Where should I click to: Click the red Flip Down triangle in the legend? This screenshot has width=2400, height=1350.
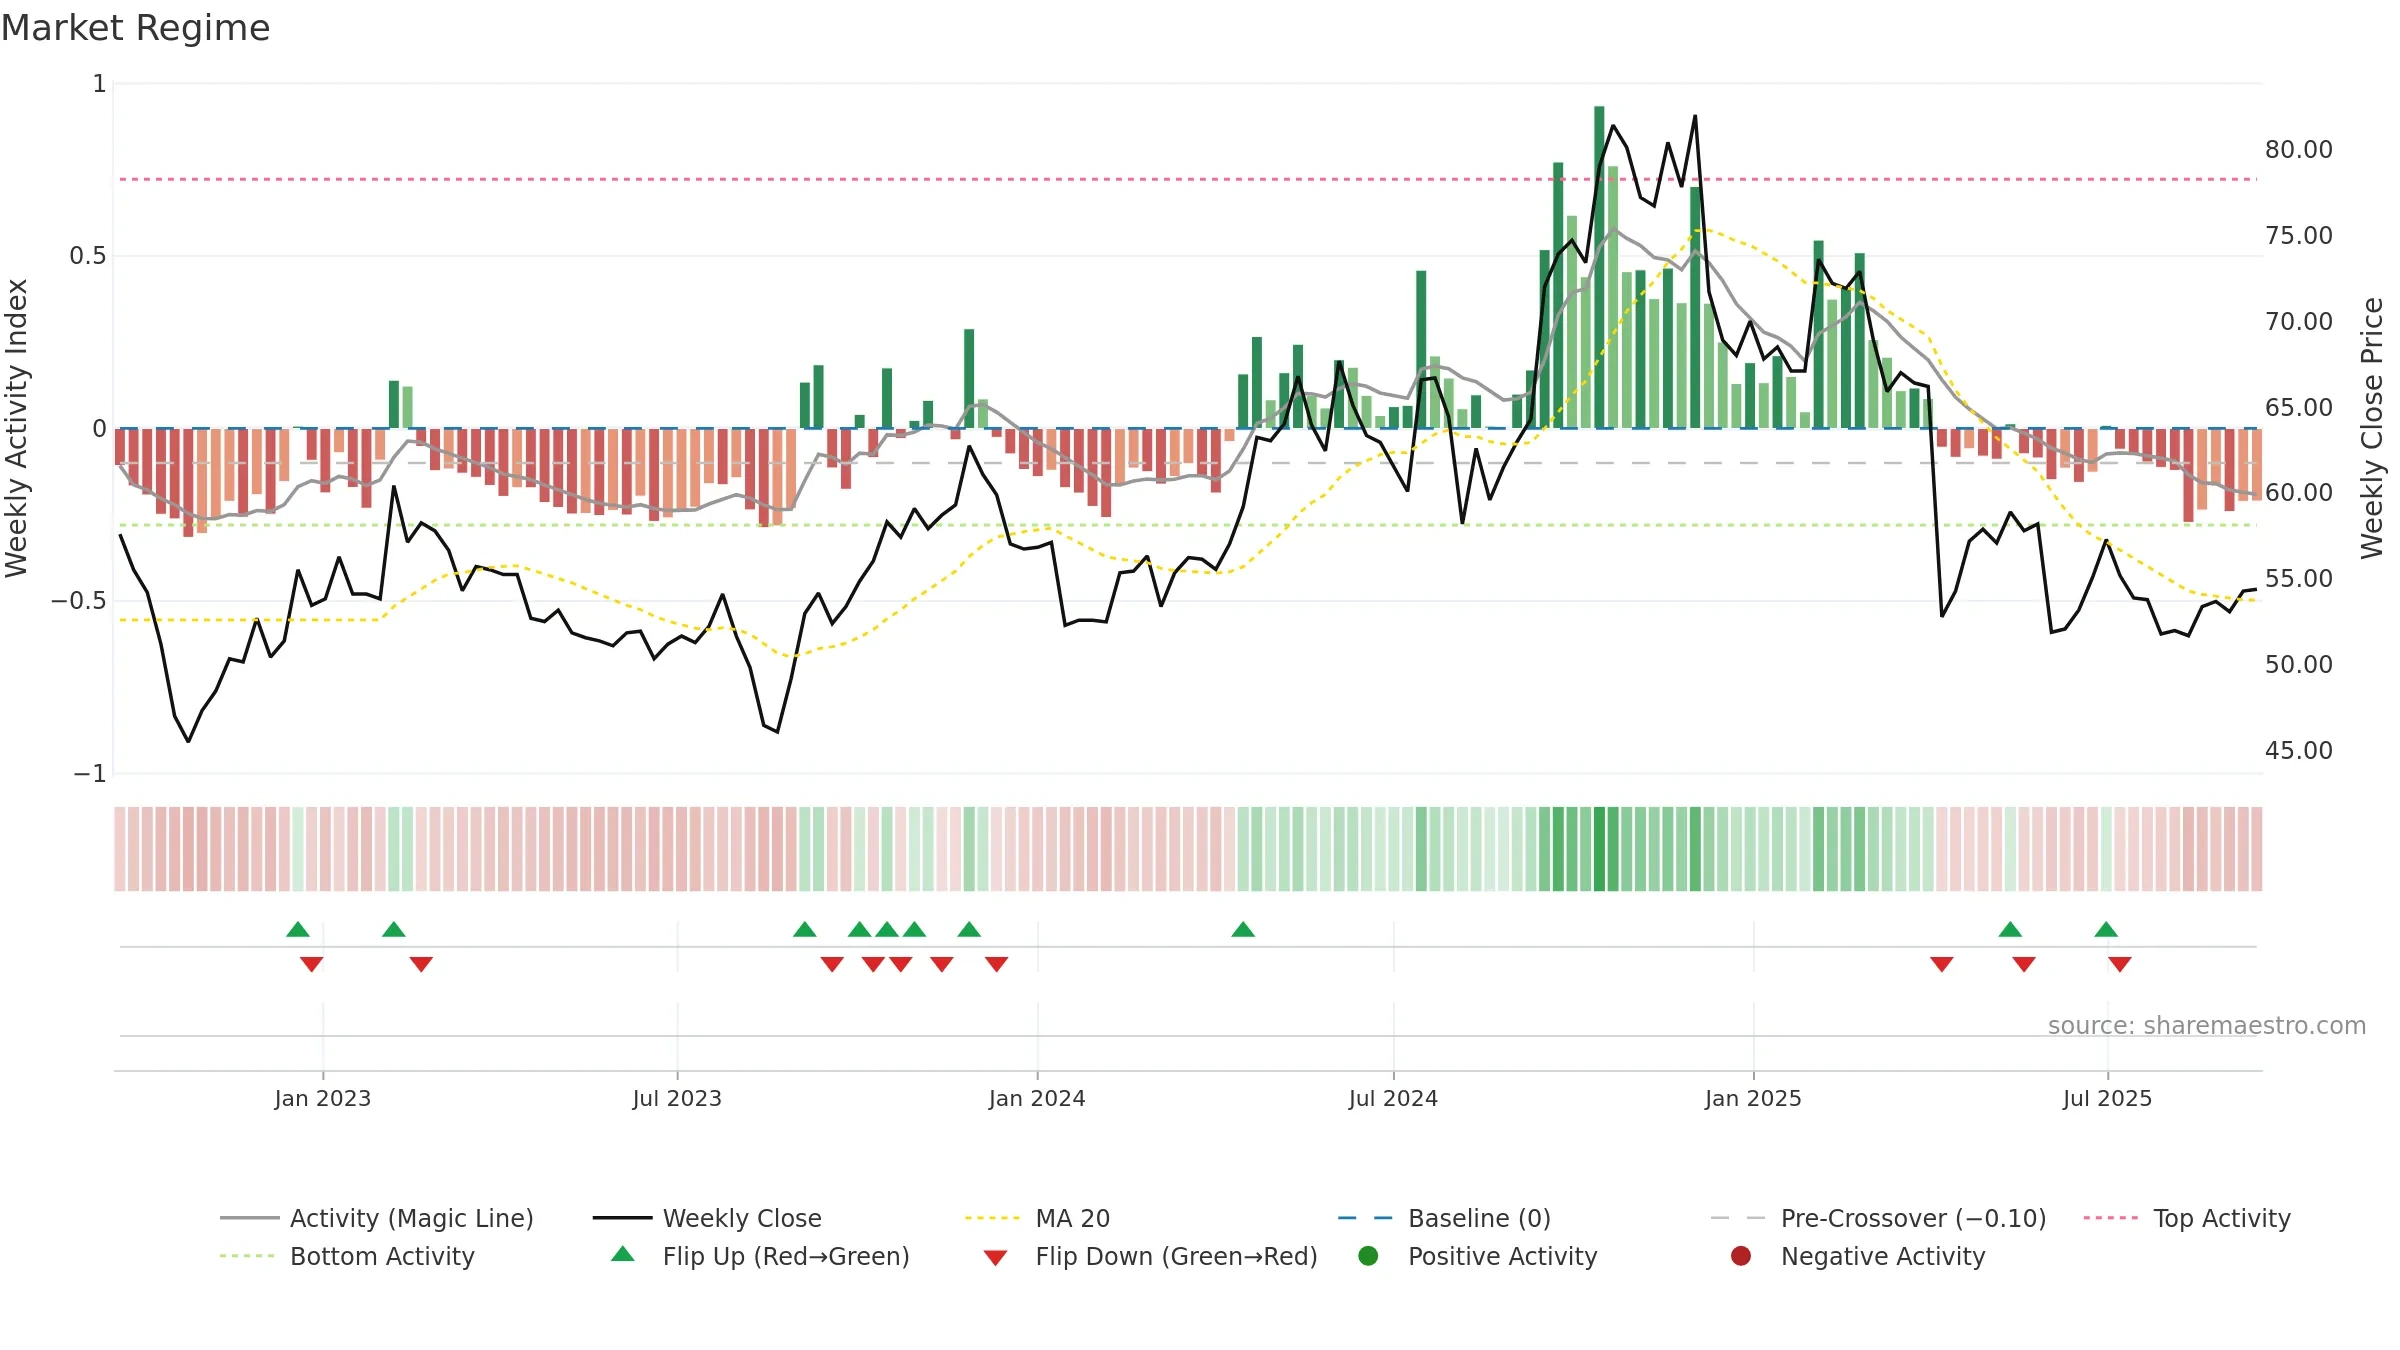[995, 1258]
